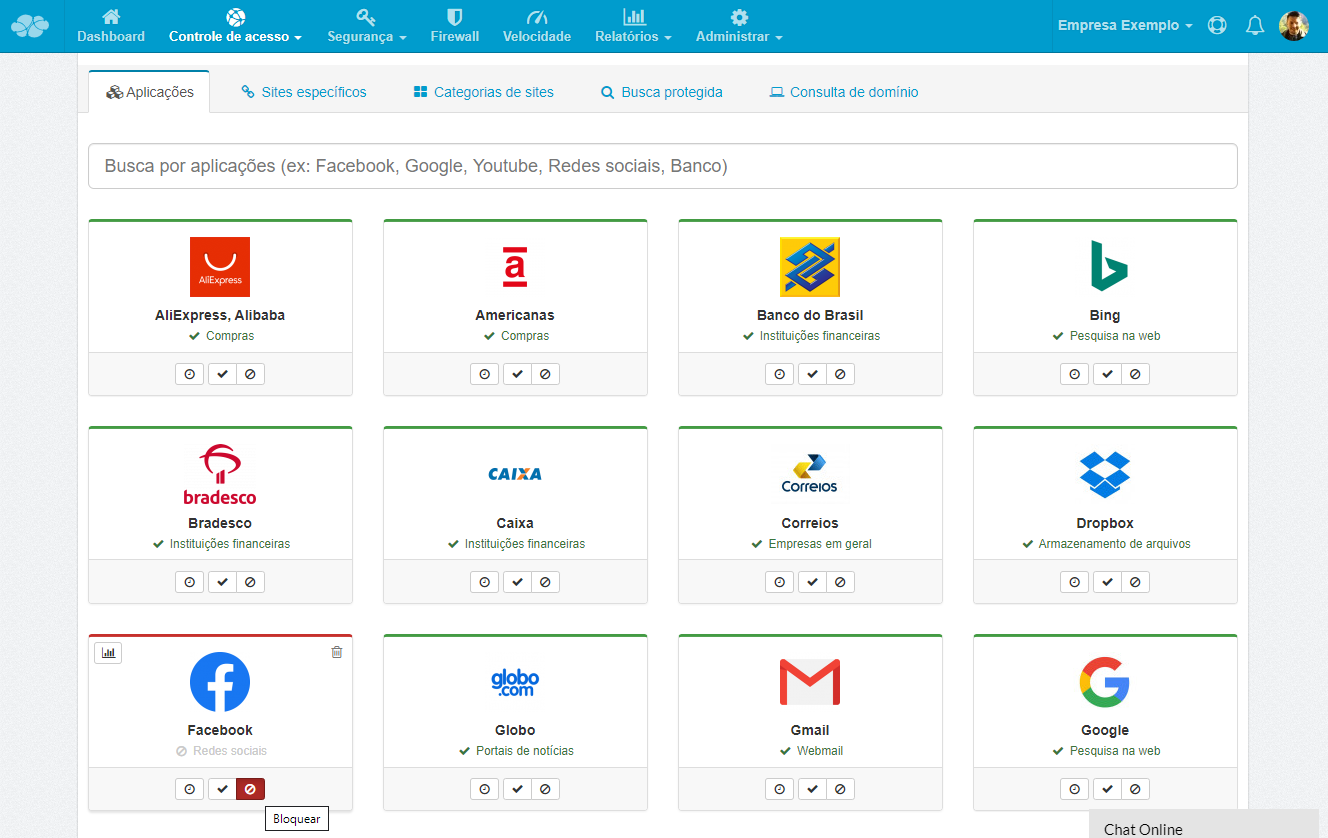This screenshot has height=838, width=1328.
Task: Open the Empresa Exemplo company dropdown
Action: (1125, 26)
